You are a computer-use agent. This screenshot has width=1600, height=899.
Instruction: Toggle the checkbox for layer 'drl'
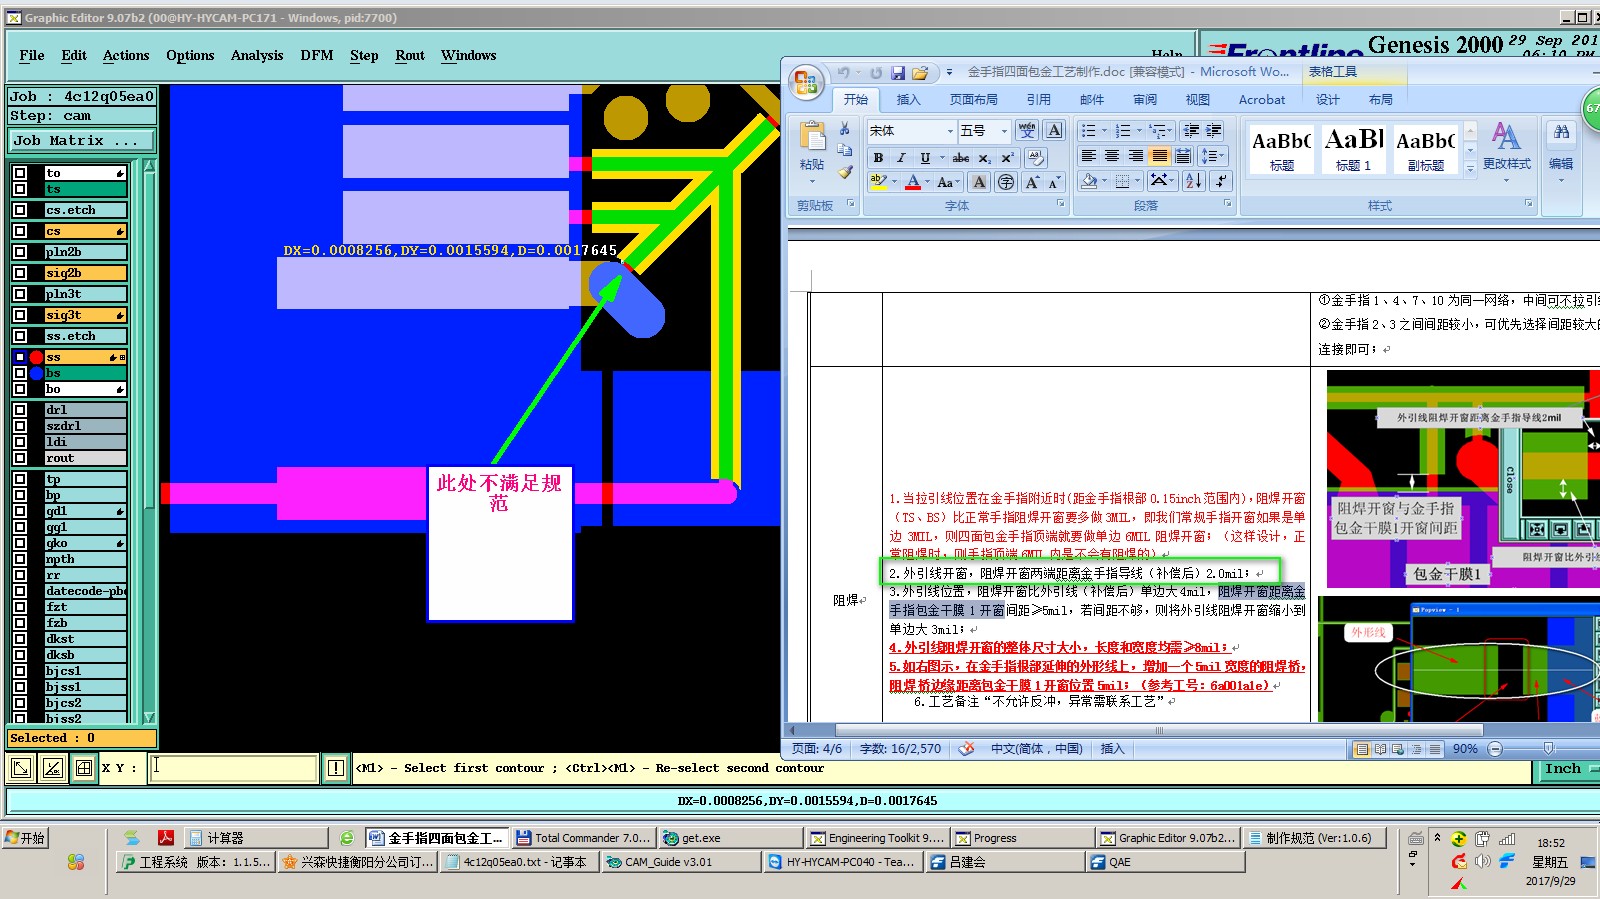click(19, 410)
